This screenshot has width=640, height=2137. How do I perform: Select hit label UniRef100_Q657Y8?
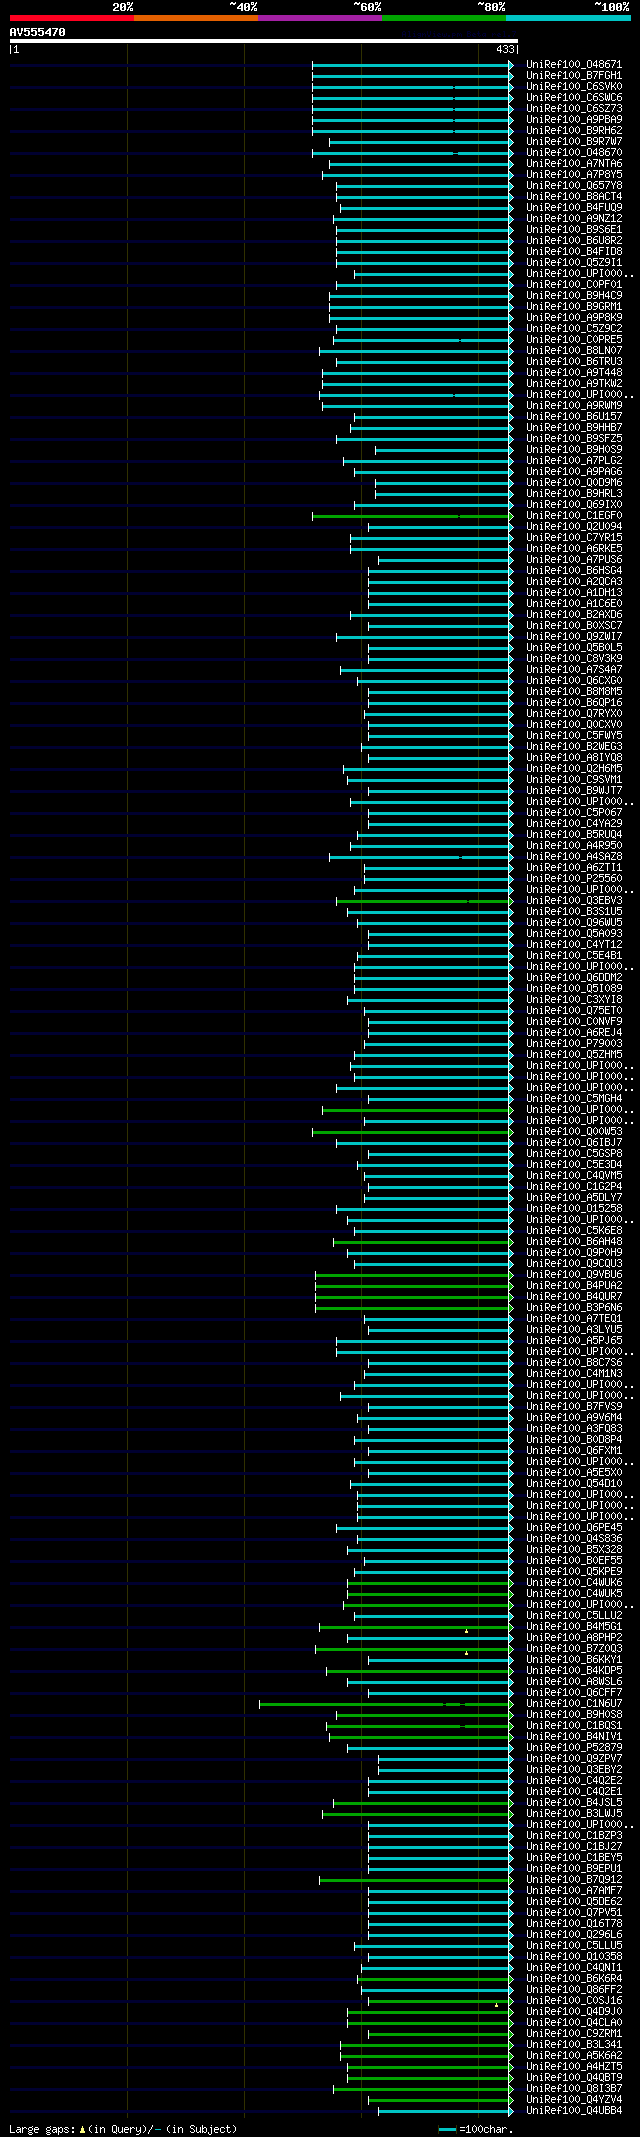(574, 185)
